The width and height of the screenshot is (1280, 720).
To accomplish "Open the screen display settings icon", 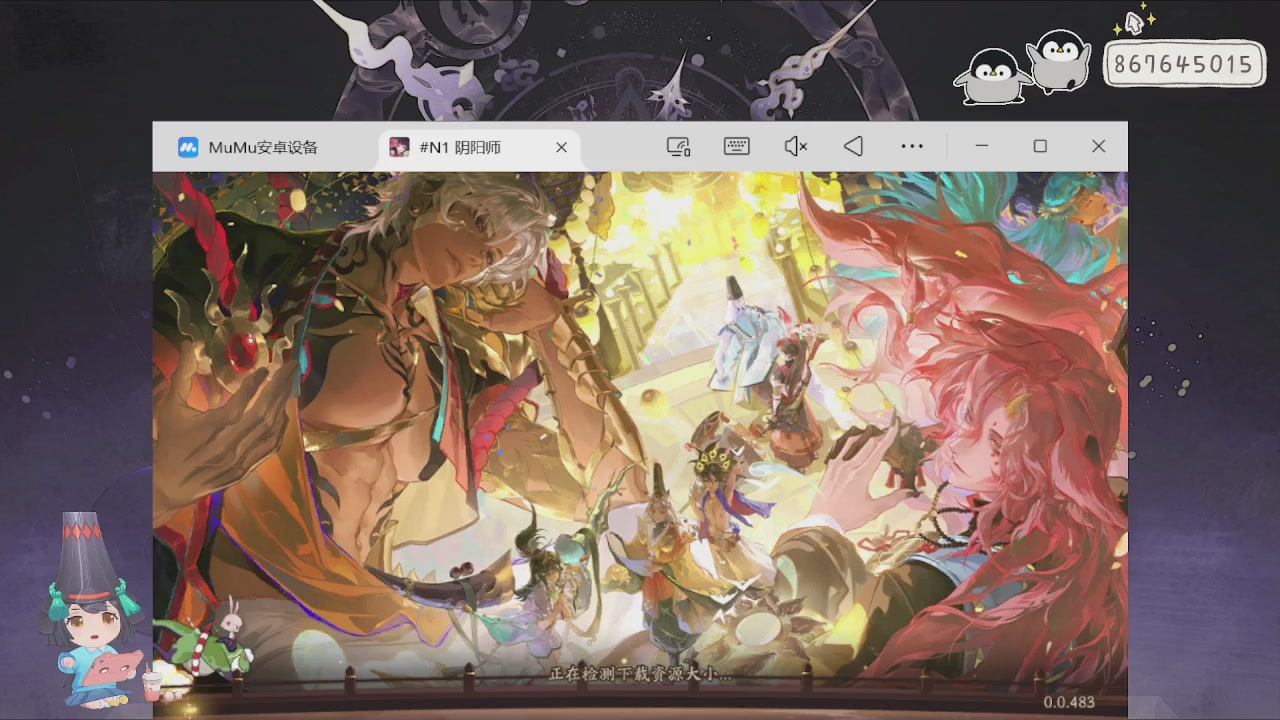I will coord(679,147).
